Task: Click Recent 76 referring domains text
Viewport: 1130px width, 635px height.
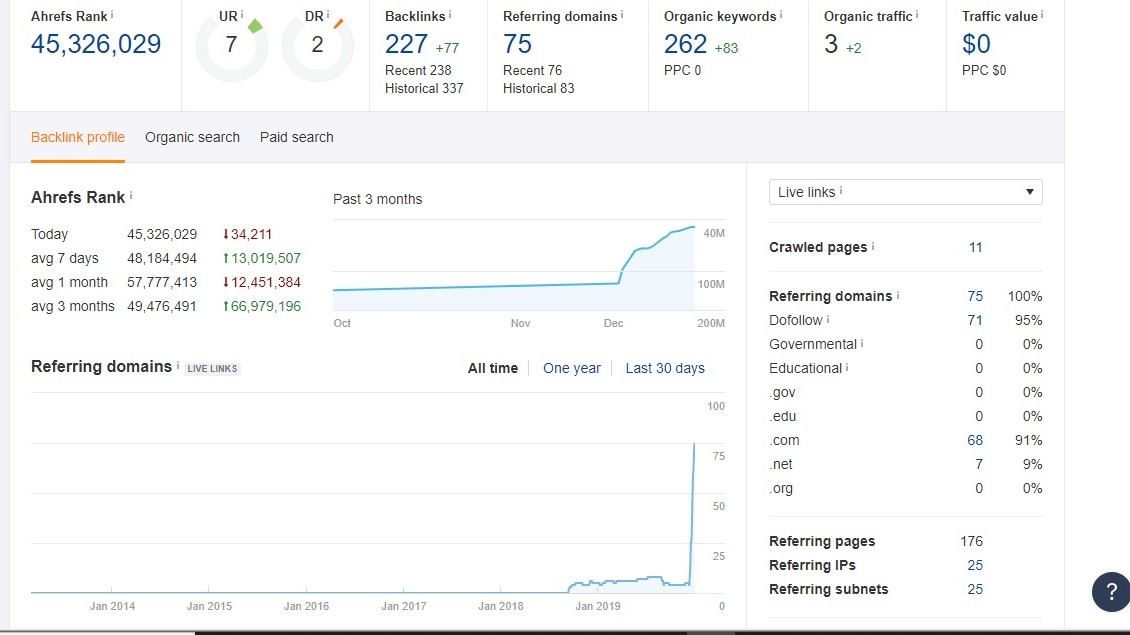Action: [533, 71]
